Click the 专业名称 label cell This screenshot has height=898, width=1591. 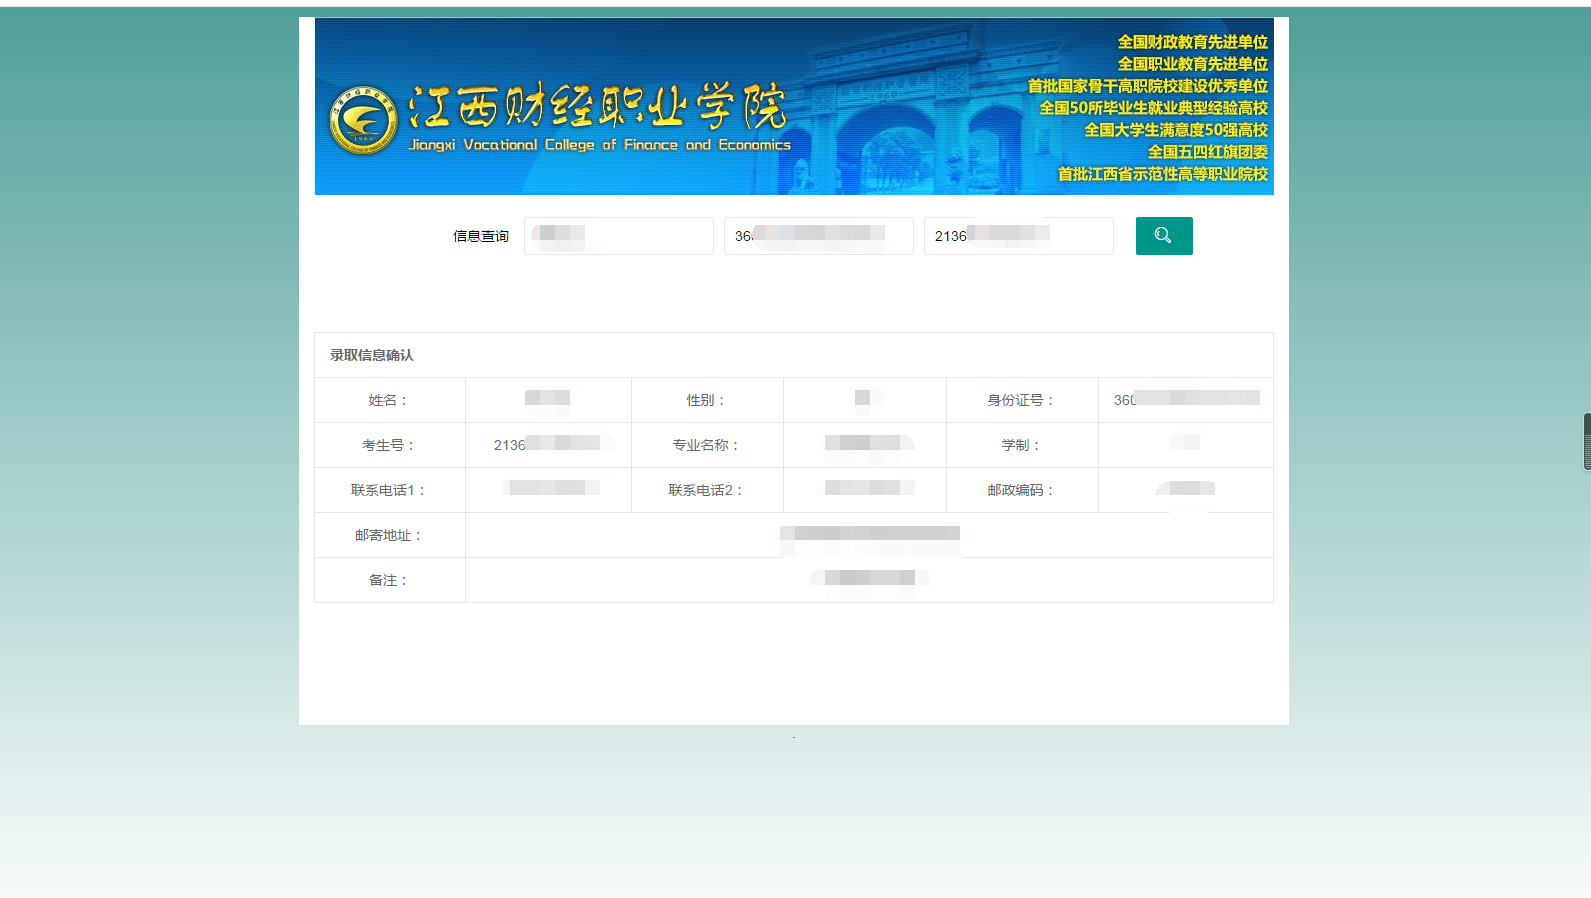[706, 445]
